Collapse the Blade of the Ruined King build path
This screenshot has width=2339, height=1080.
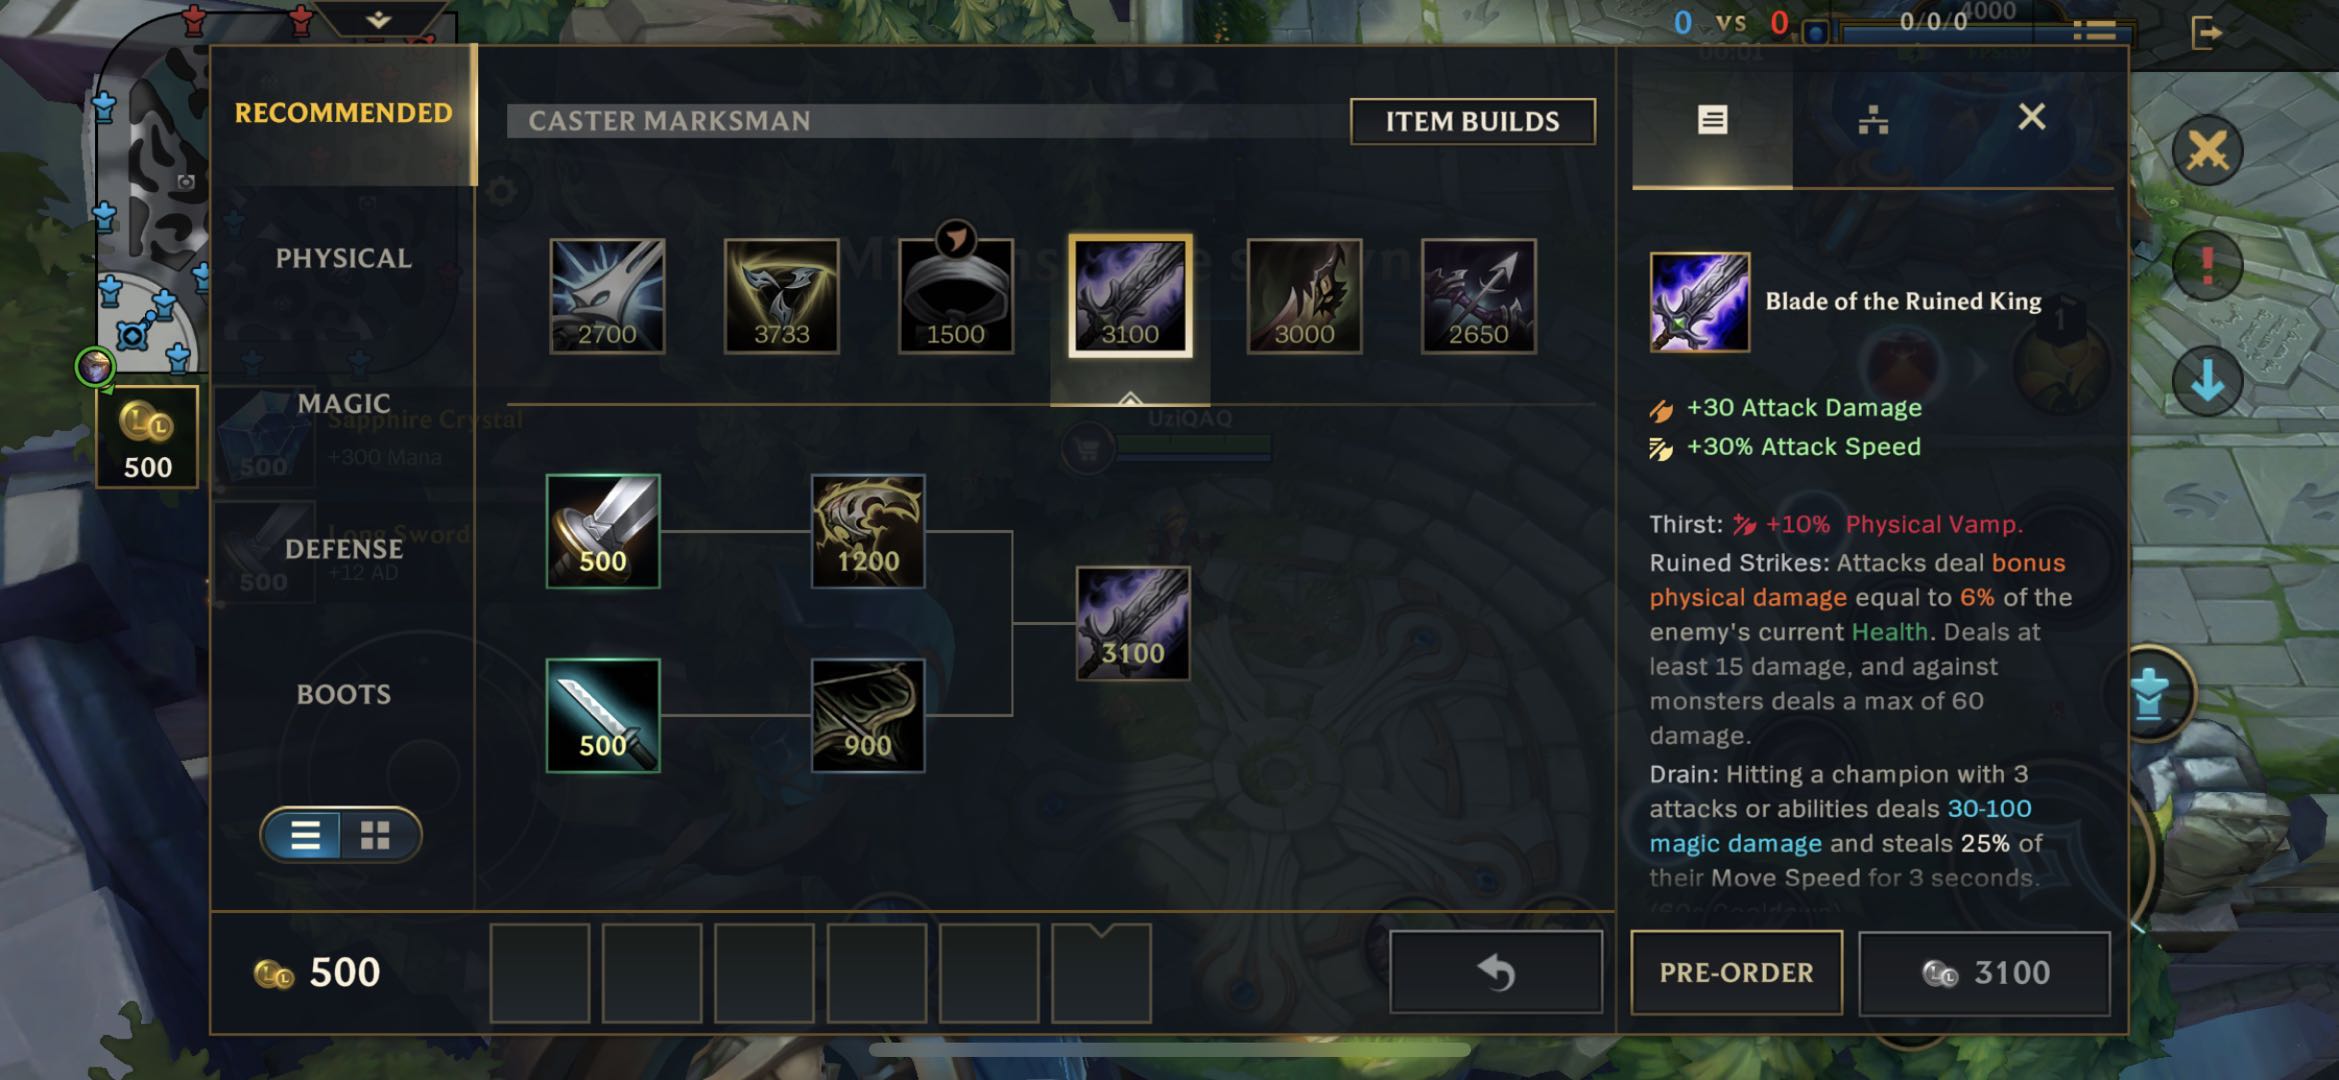tap(1130, 398)
